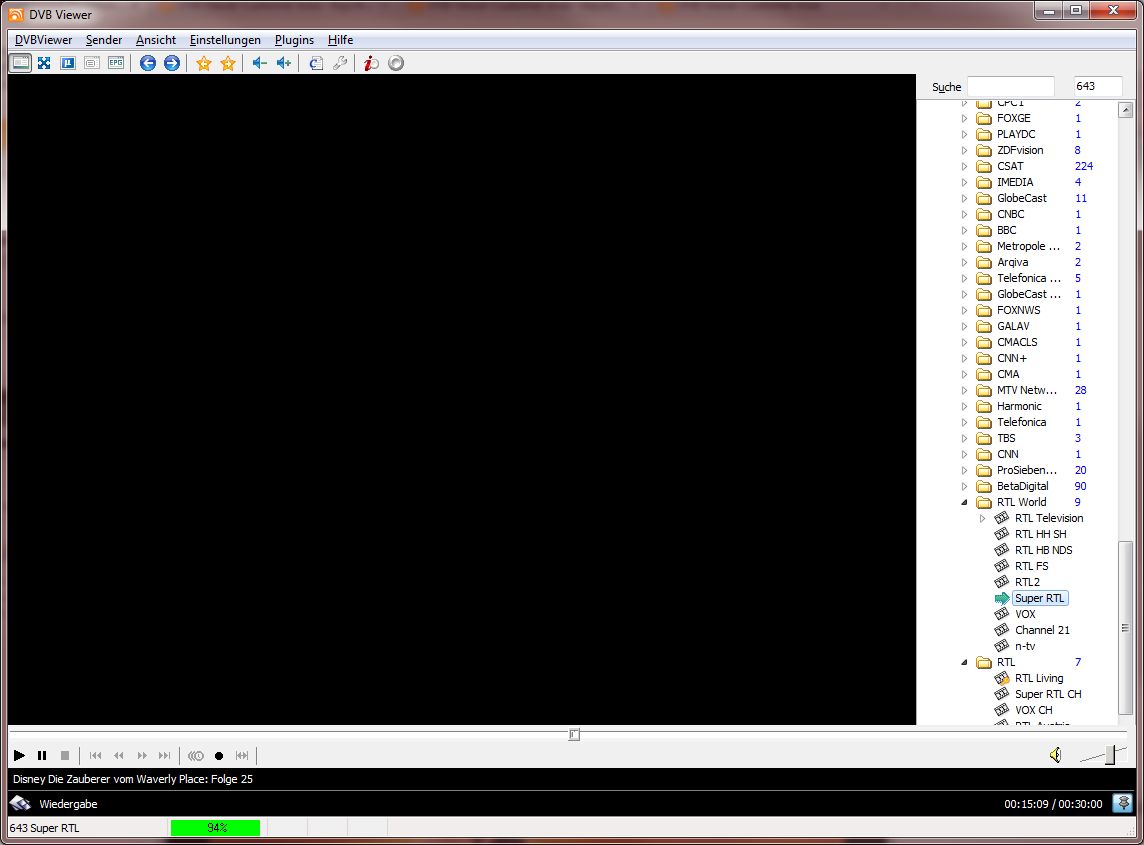This screenshot has width=1144, height=845.
Task: Click the play button
Action: 20,755
